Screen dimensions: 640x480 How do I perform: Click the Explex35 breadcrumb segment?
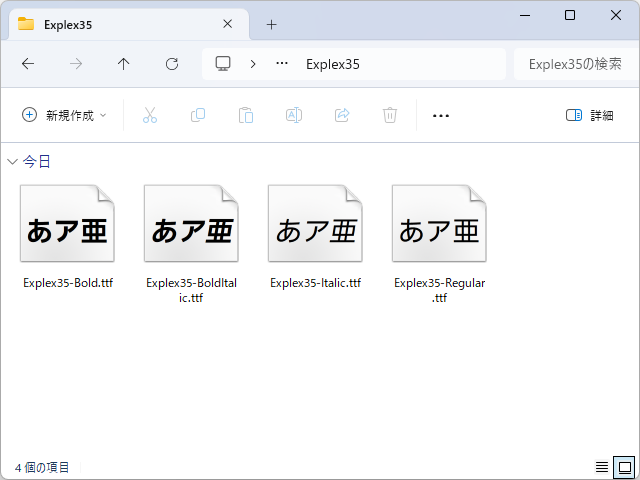(332, 64)
